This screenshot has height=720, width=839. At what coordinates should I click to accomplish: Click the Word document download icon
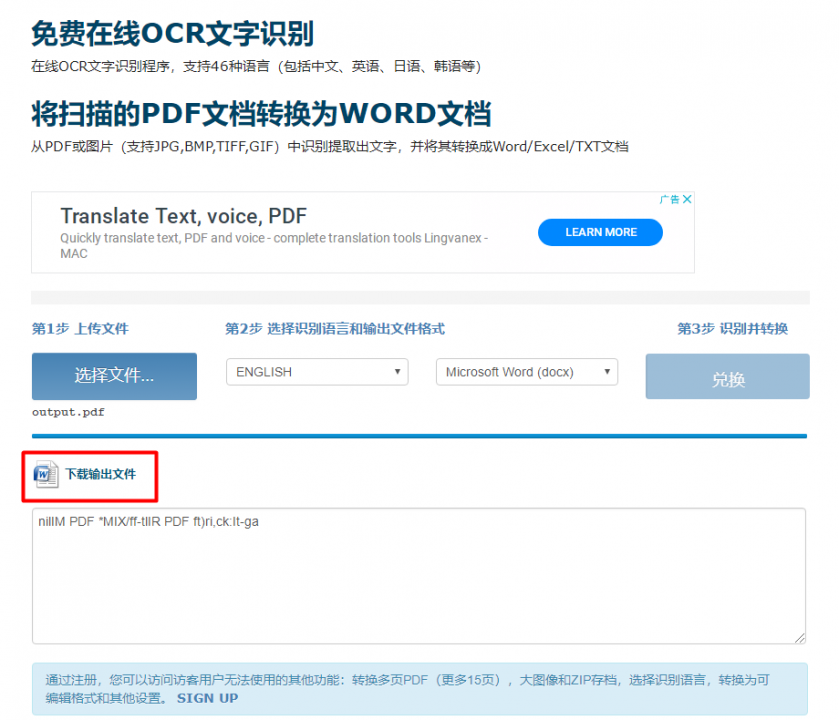click(46, 474)
